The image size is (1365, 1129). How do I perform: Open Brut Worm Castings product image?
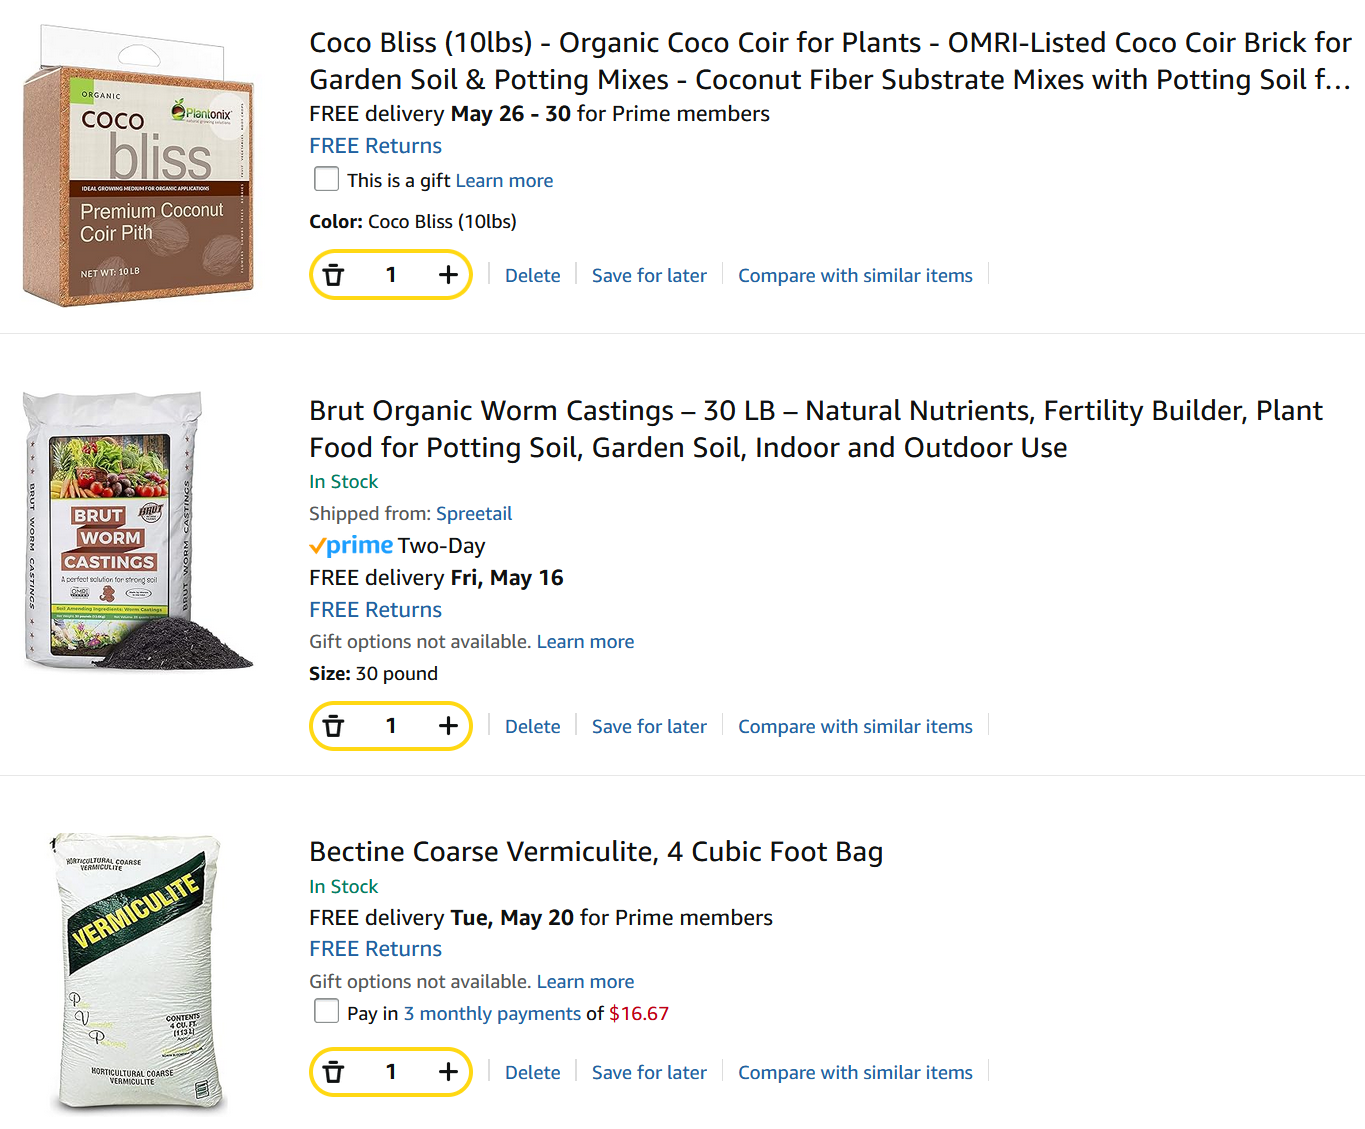138,531
